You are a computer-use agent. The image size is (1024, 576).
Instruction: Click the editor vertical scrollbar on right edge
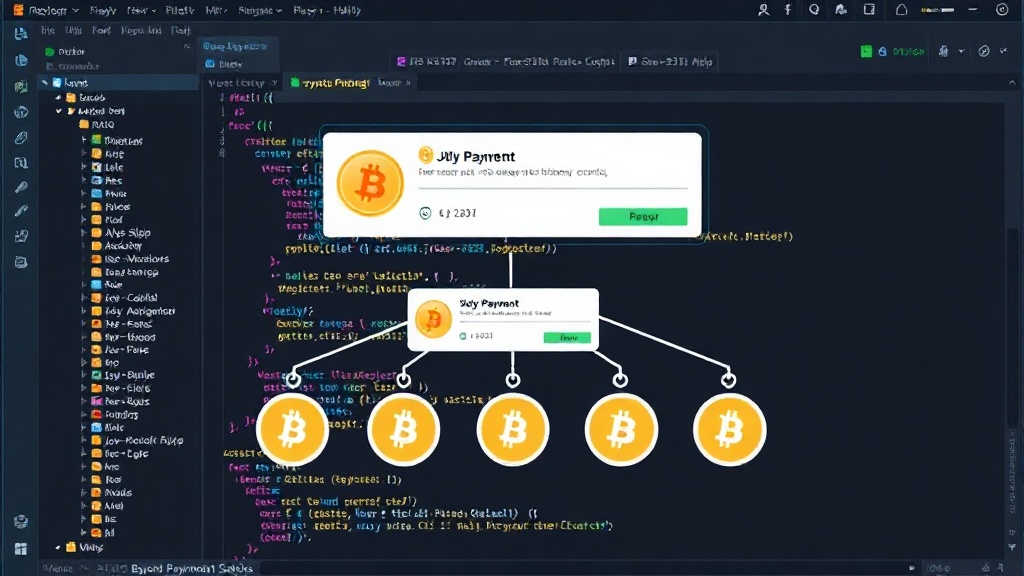click(x=1012, y=327)
